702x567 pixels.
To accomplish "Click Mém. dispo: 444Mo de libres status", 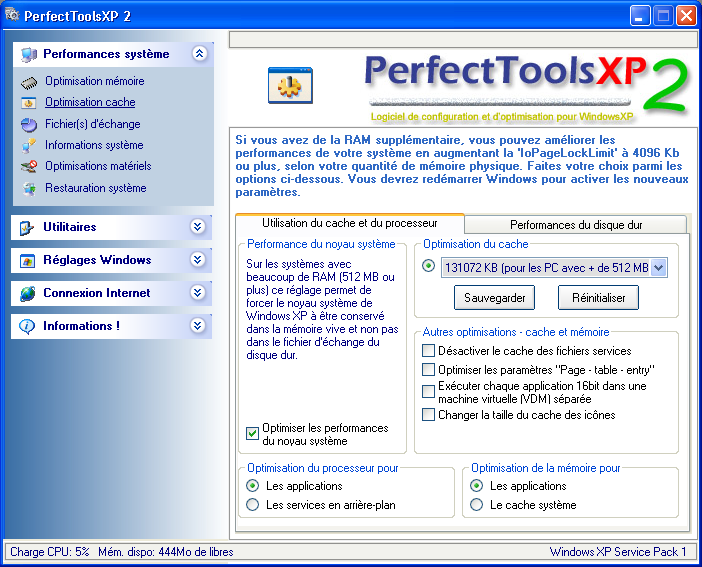I will point(166,552).
